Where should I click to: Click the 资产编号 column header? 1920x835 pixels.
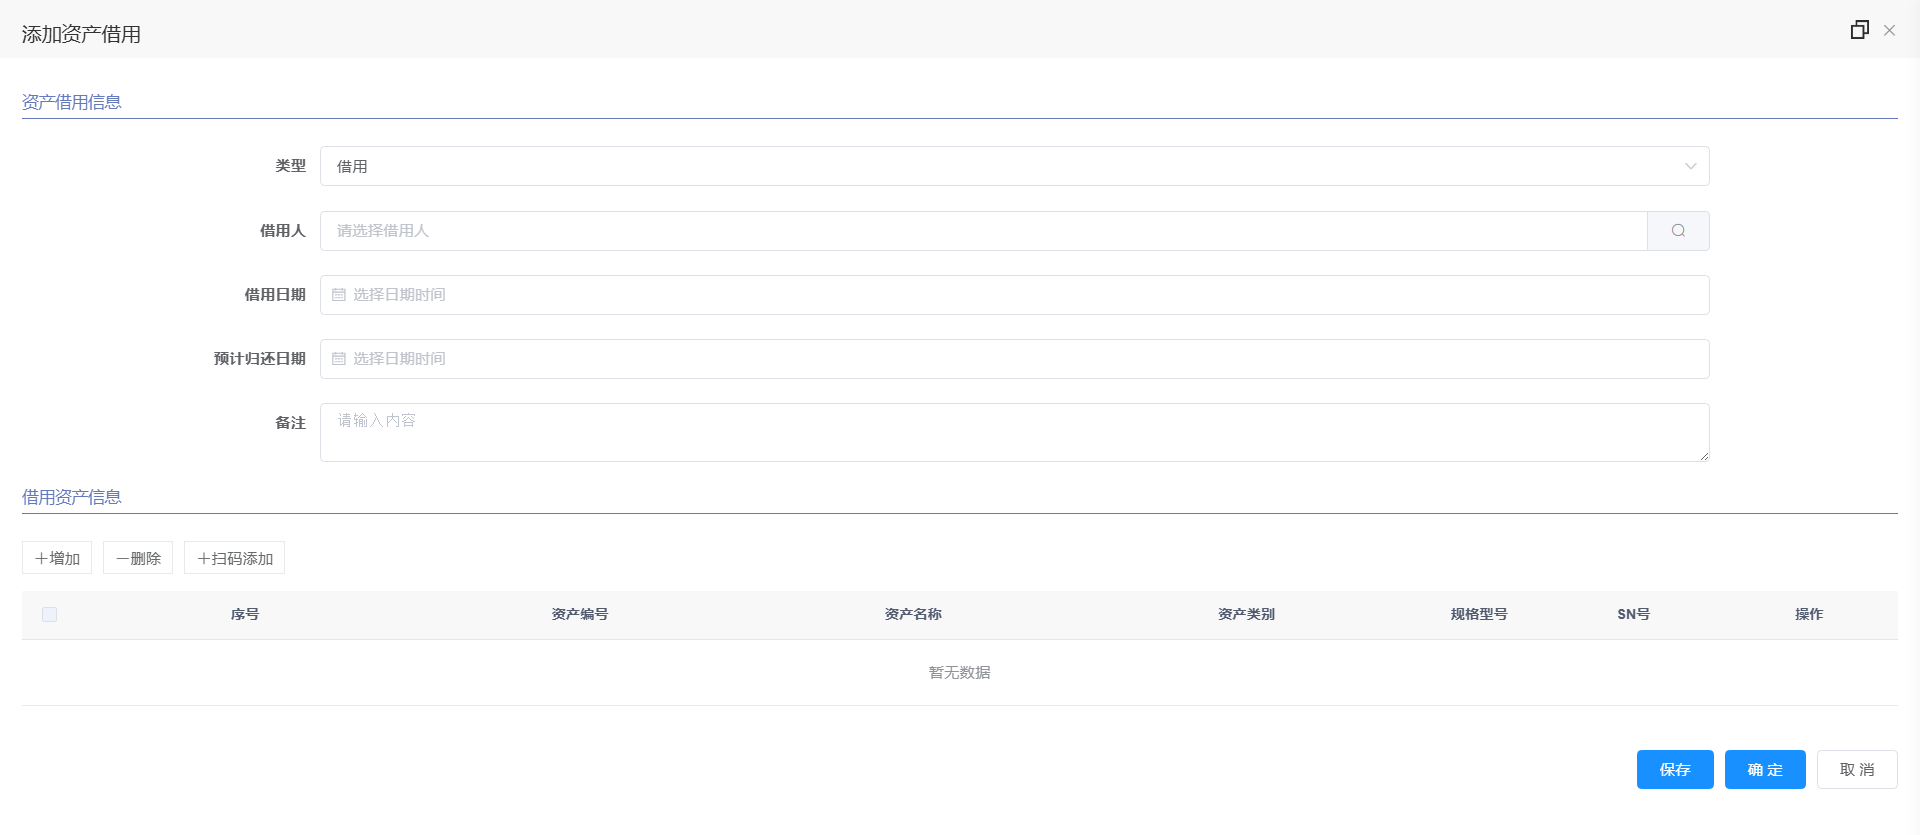pos(580,614)
